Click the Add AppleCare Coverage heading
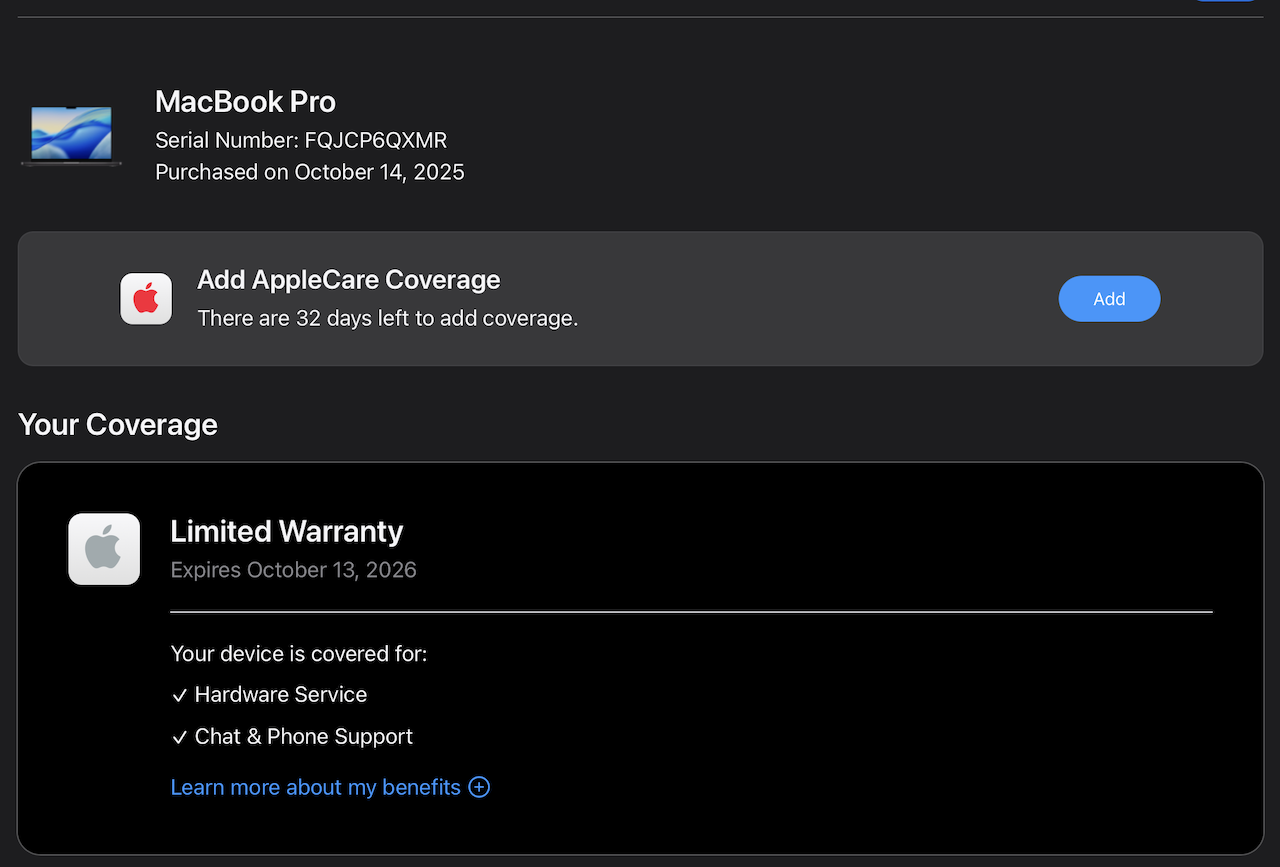This screenshot has height=867, width=1280. tap(348, 280)
